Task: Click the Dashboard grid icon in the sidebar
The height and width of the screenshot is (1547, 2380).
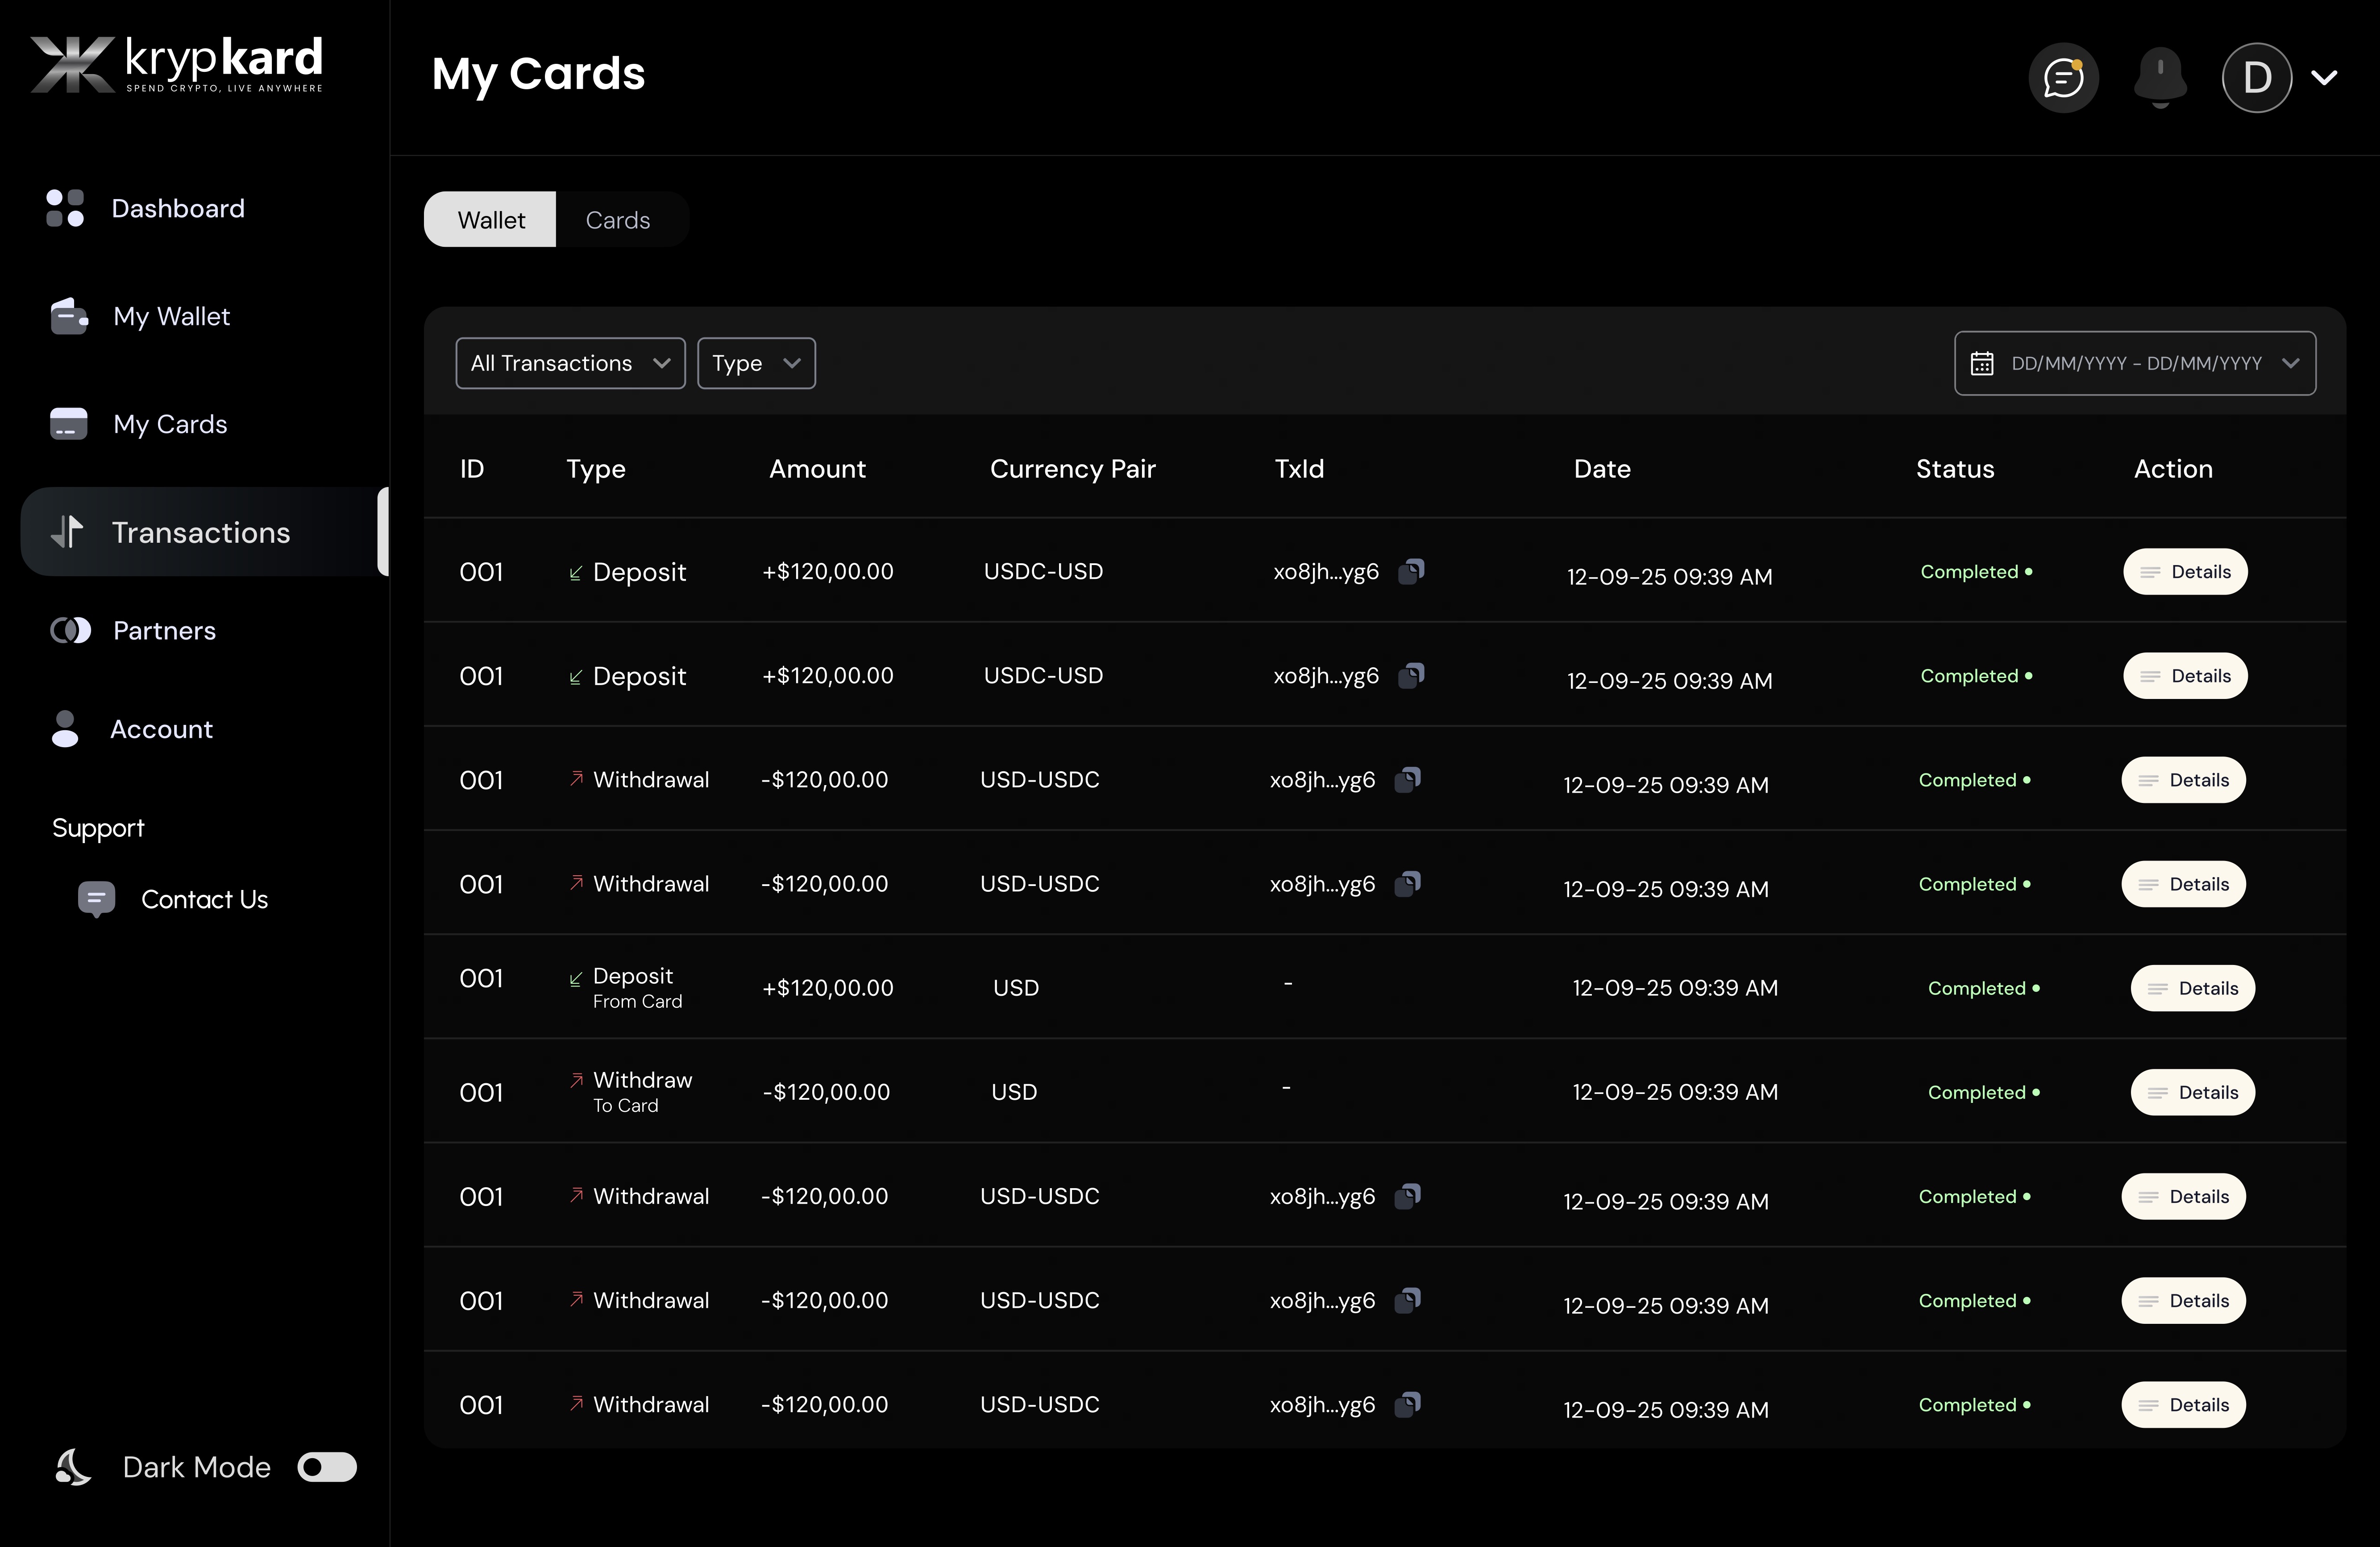Action: click(65, 208)
